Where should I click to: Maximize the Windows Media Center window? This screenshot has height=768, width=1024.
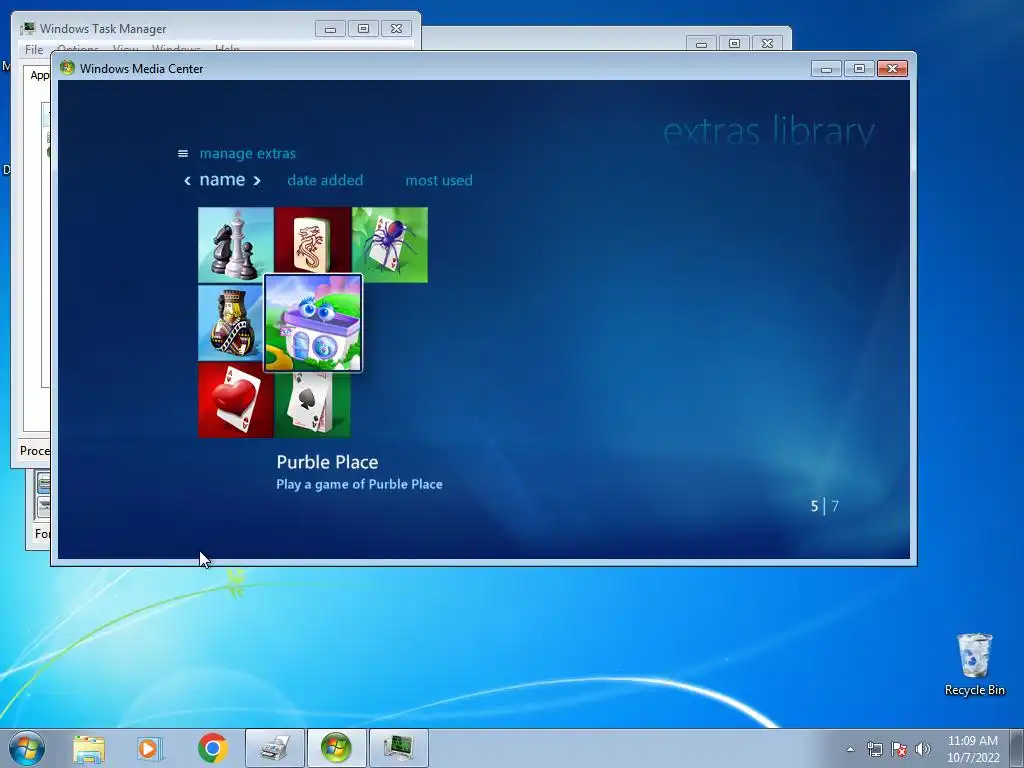point(859,69)
